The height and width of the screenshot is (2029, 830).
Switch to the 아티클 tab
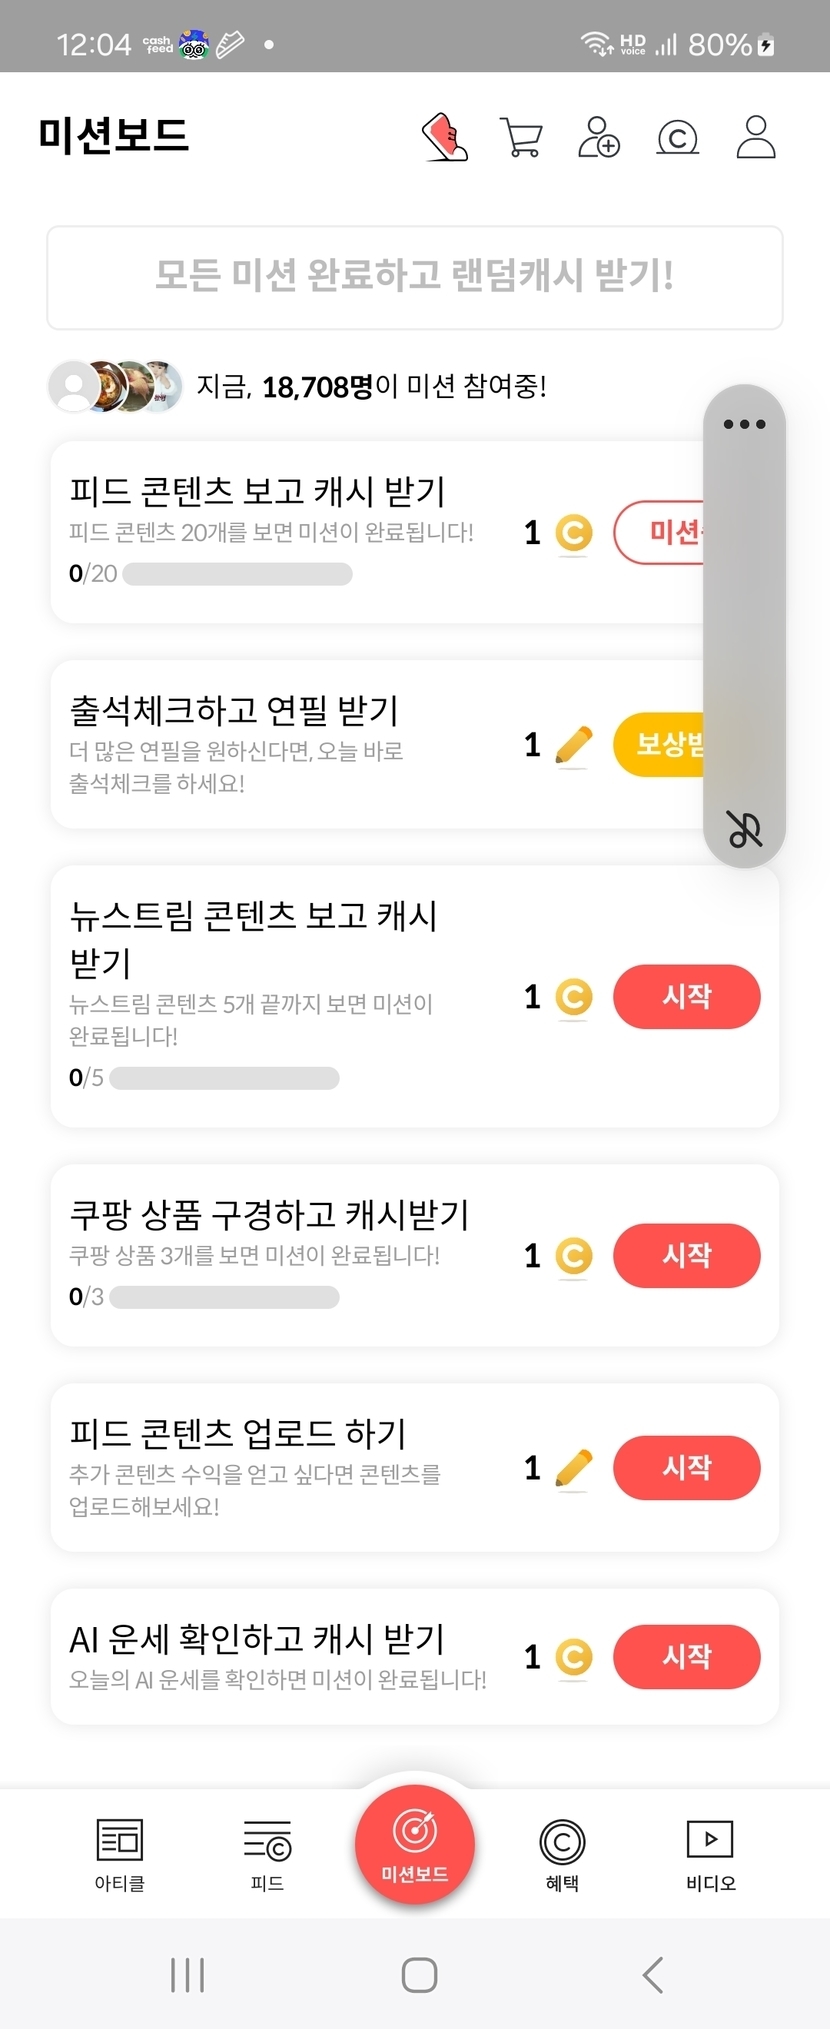pos(120,1855)
